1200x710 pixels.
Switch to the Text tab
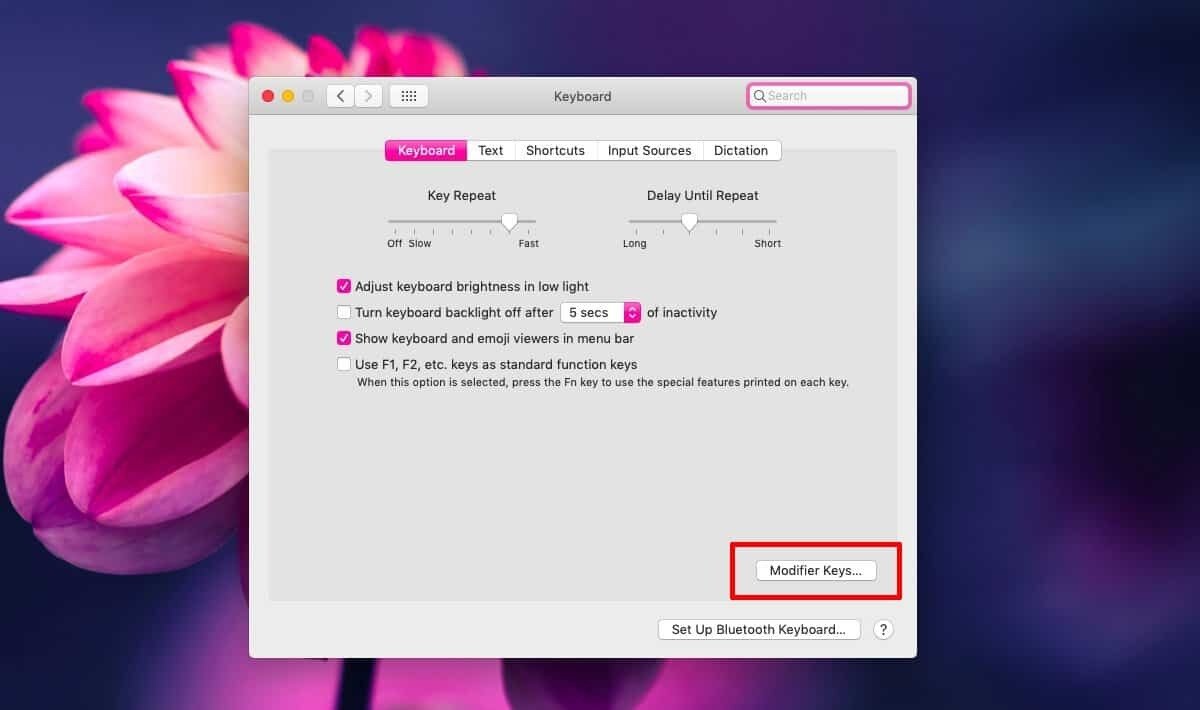490,150
